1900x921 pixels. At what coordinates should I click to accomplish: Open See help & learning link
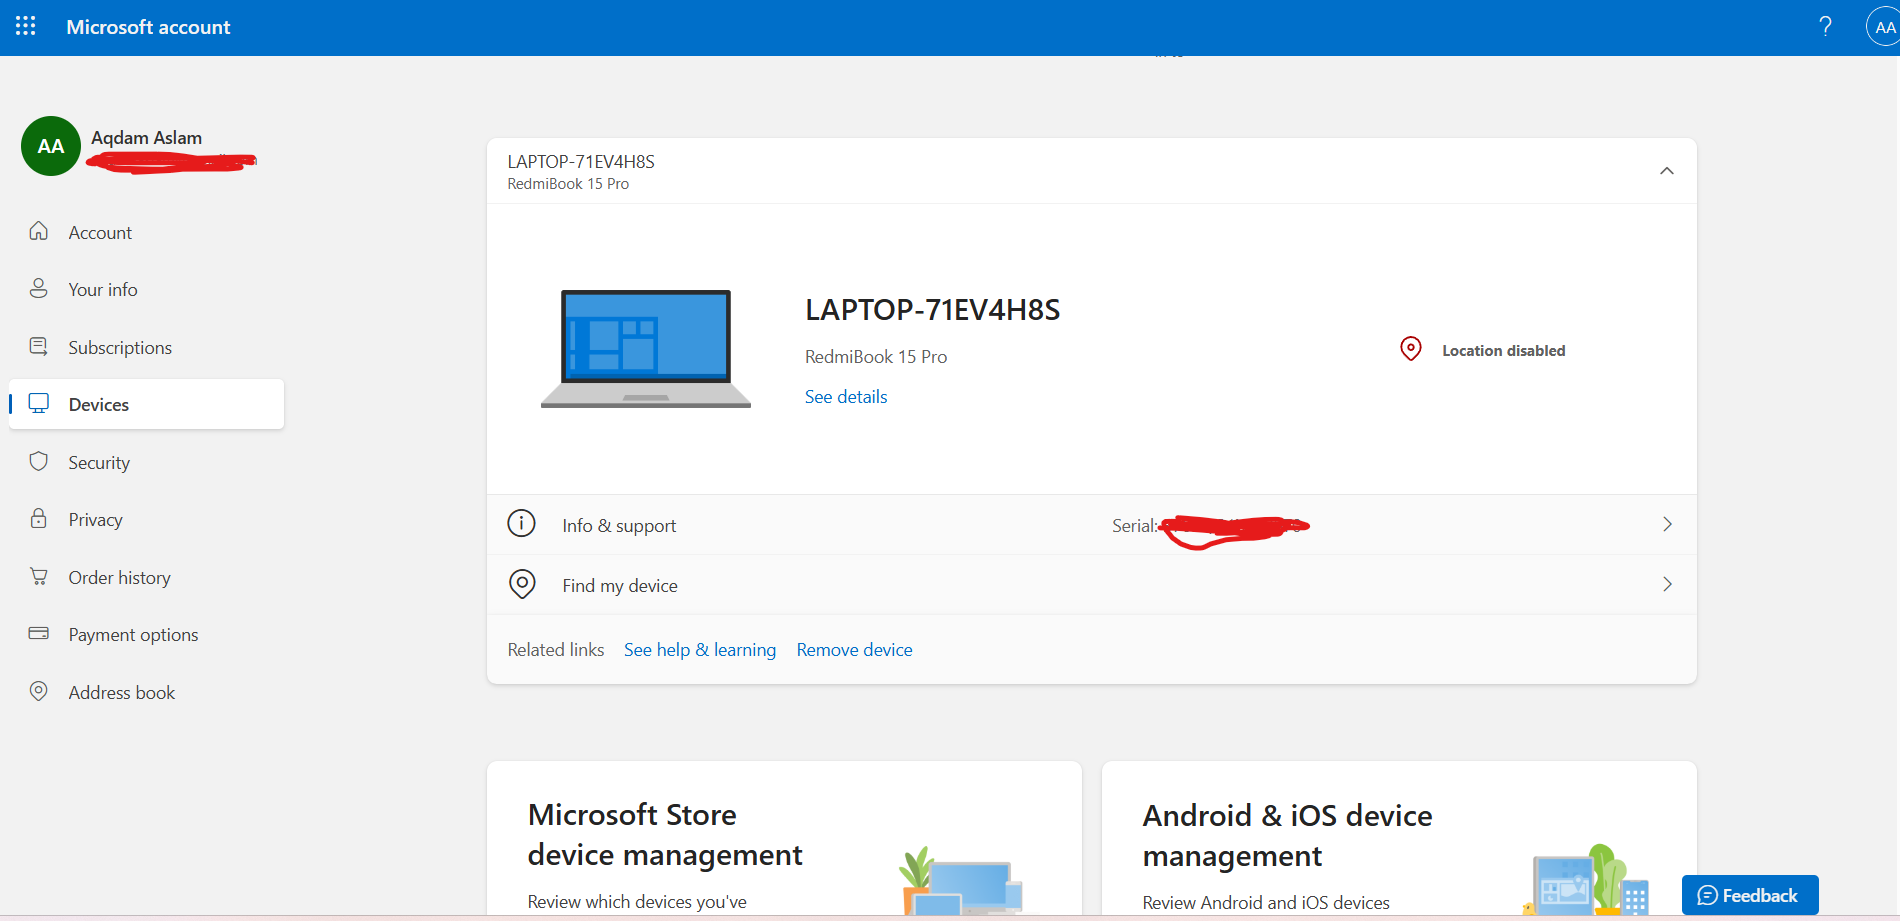coord(700,650)
